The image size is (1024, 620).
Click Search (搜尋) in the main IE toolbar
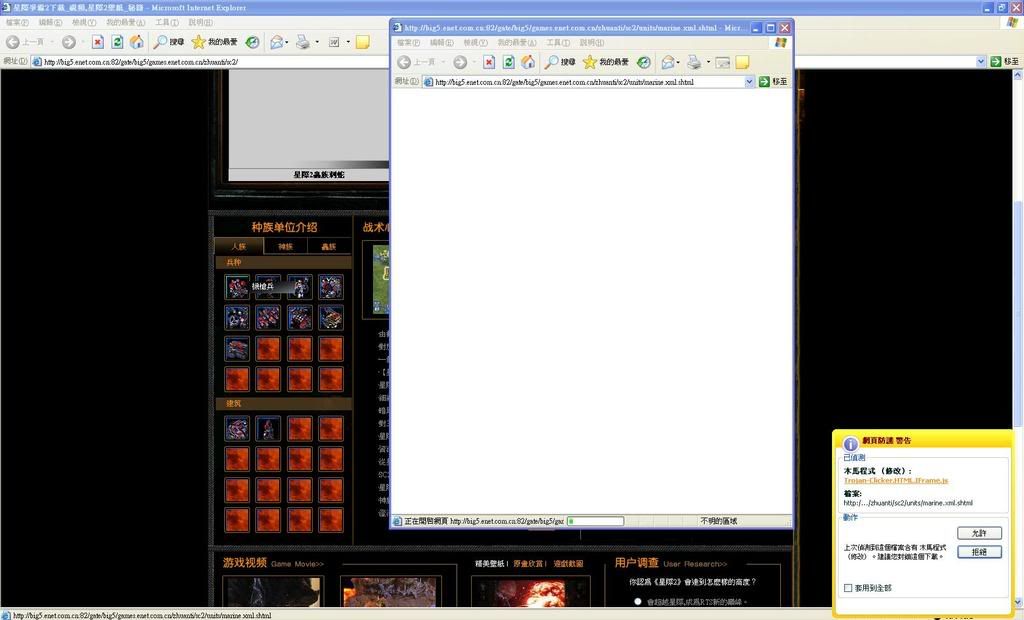point(168,42)
